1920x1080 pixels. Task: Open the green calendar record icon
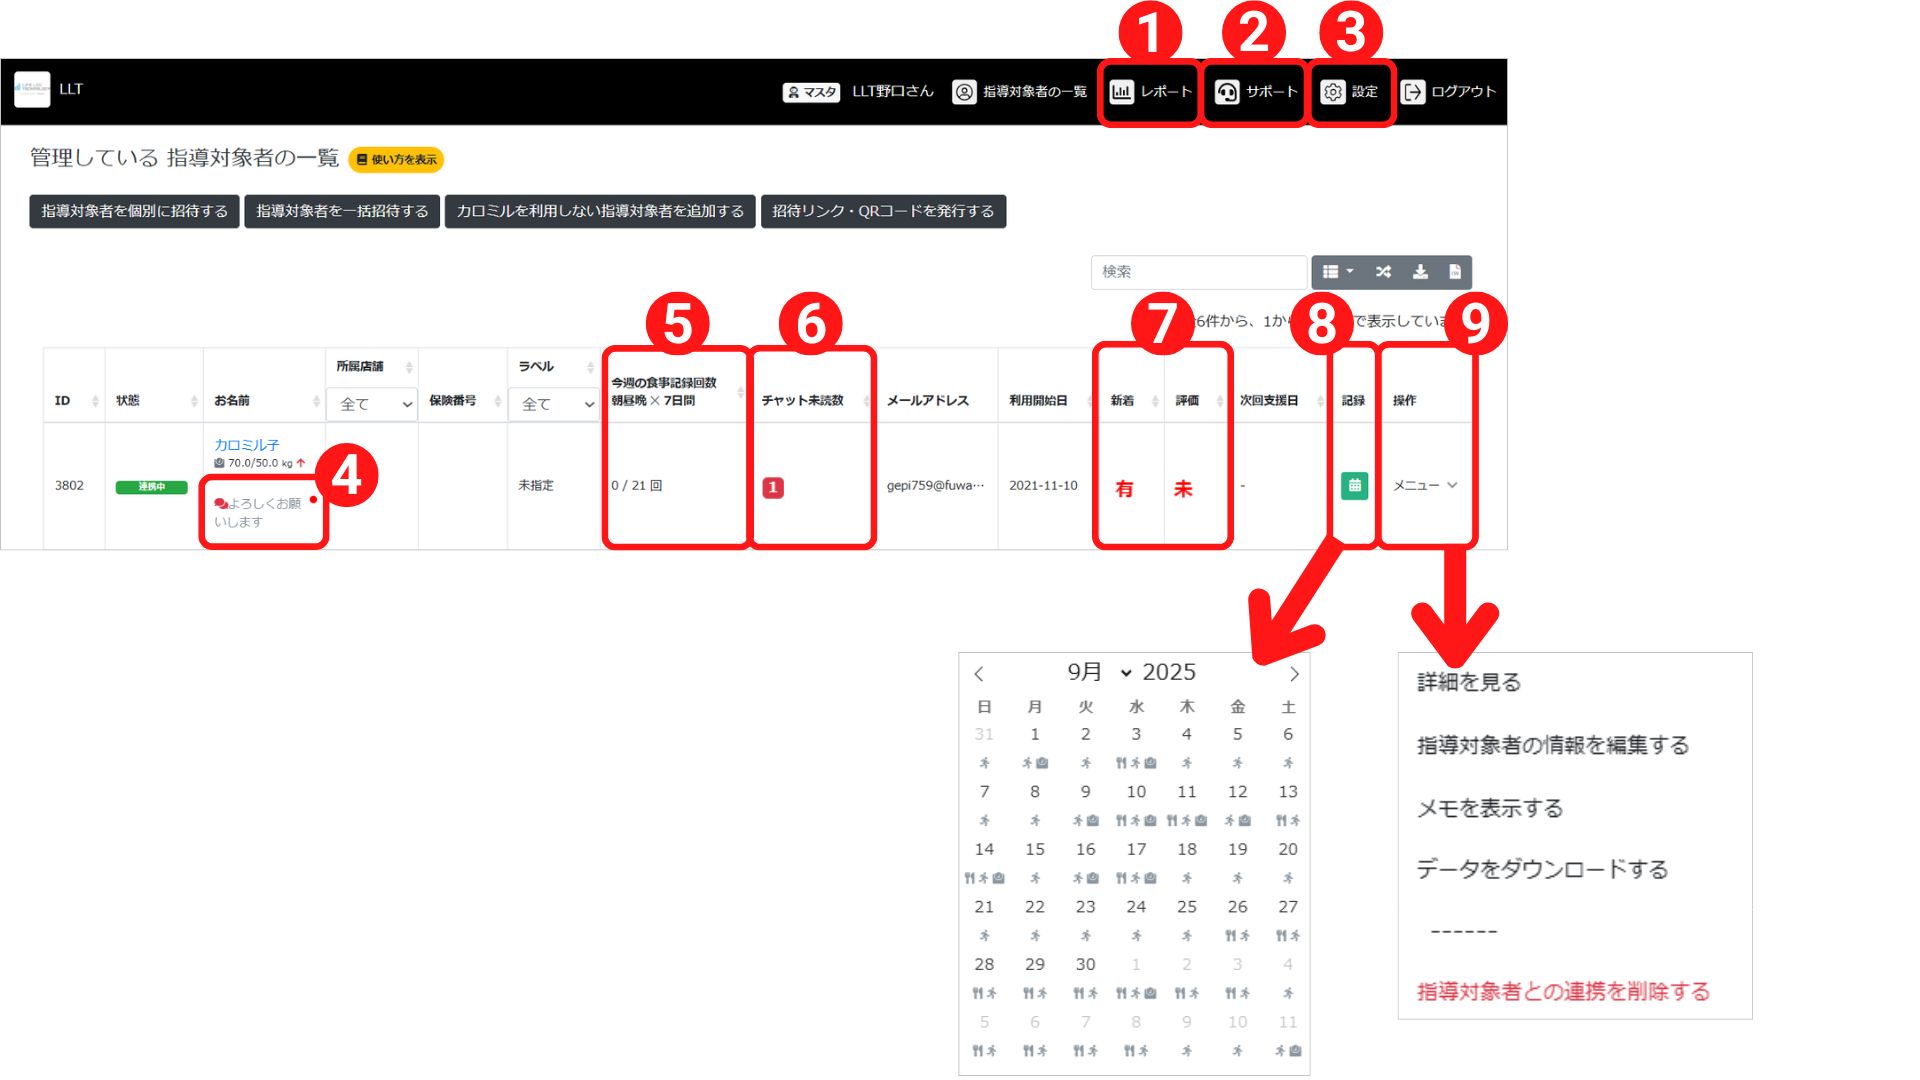(x=1354, y=485)
